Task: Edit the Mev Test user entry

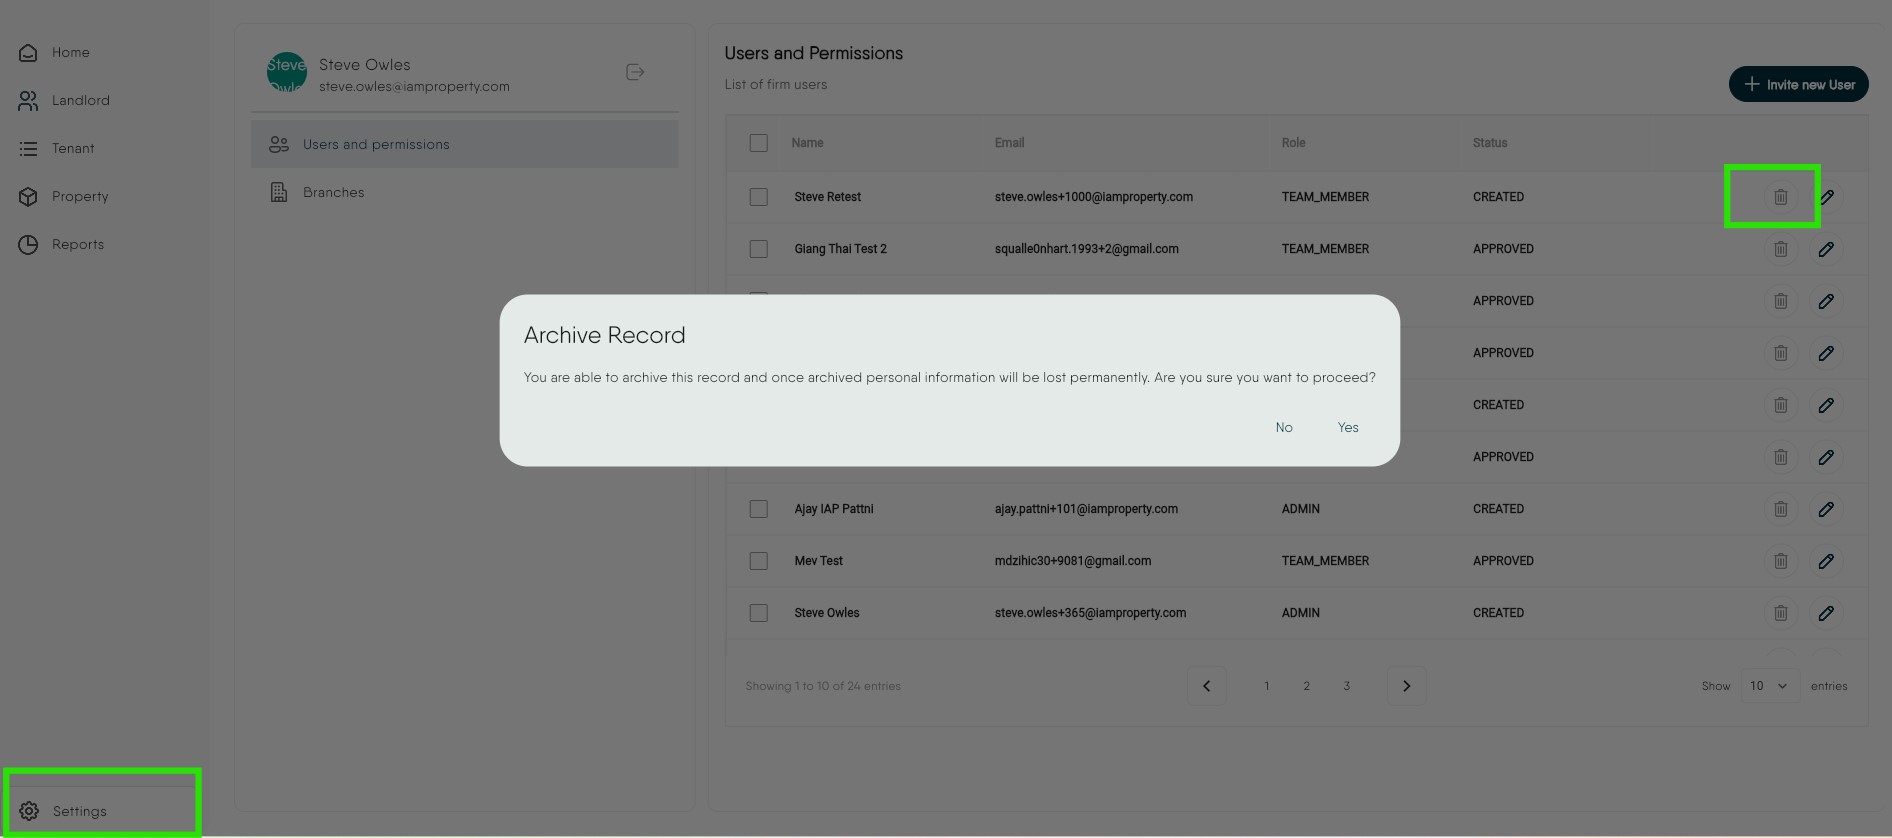Action: tap(1825, 561)
